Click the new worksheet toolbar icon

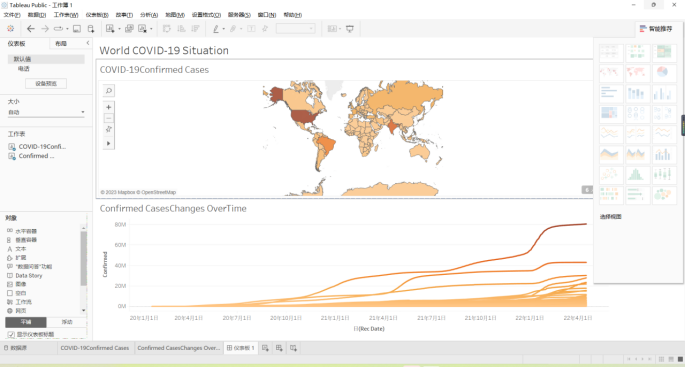tap(110, 29)
